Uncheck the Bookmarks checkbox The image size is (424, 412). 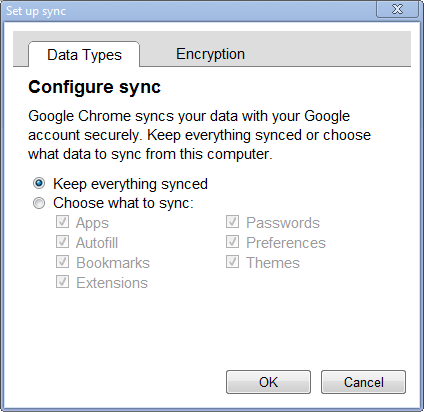(62, 262)
